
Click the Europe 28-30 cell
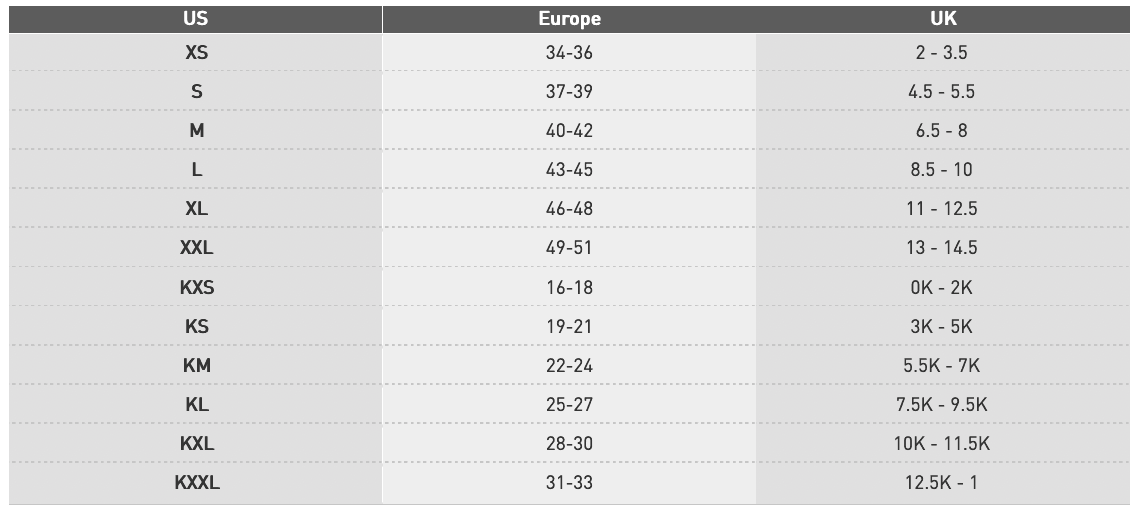pos(569,443)
